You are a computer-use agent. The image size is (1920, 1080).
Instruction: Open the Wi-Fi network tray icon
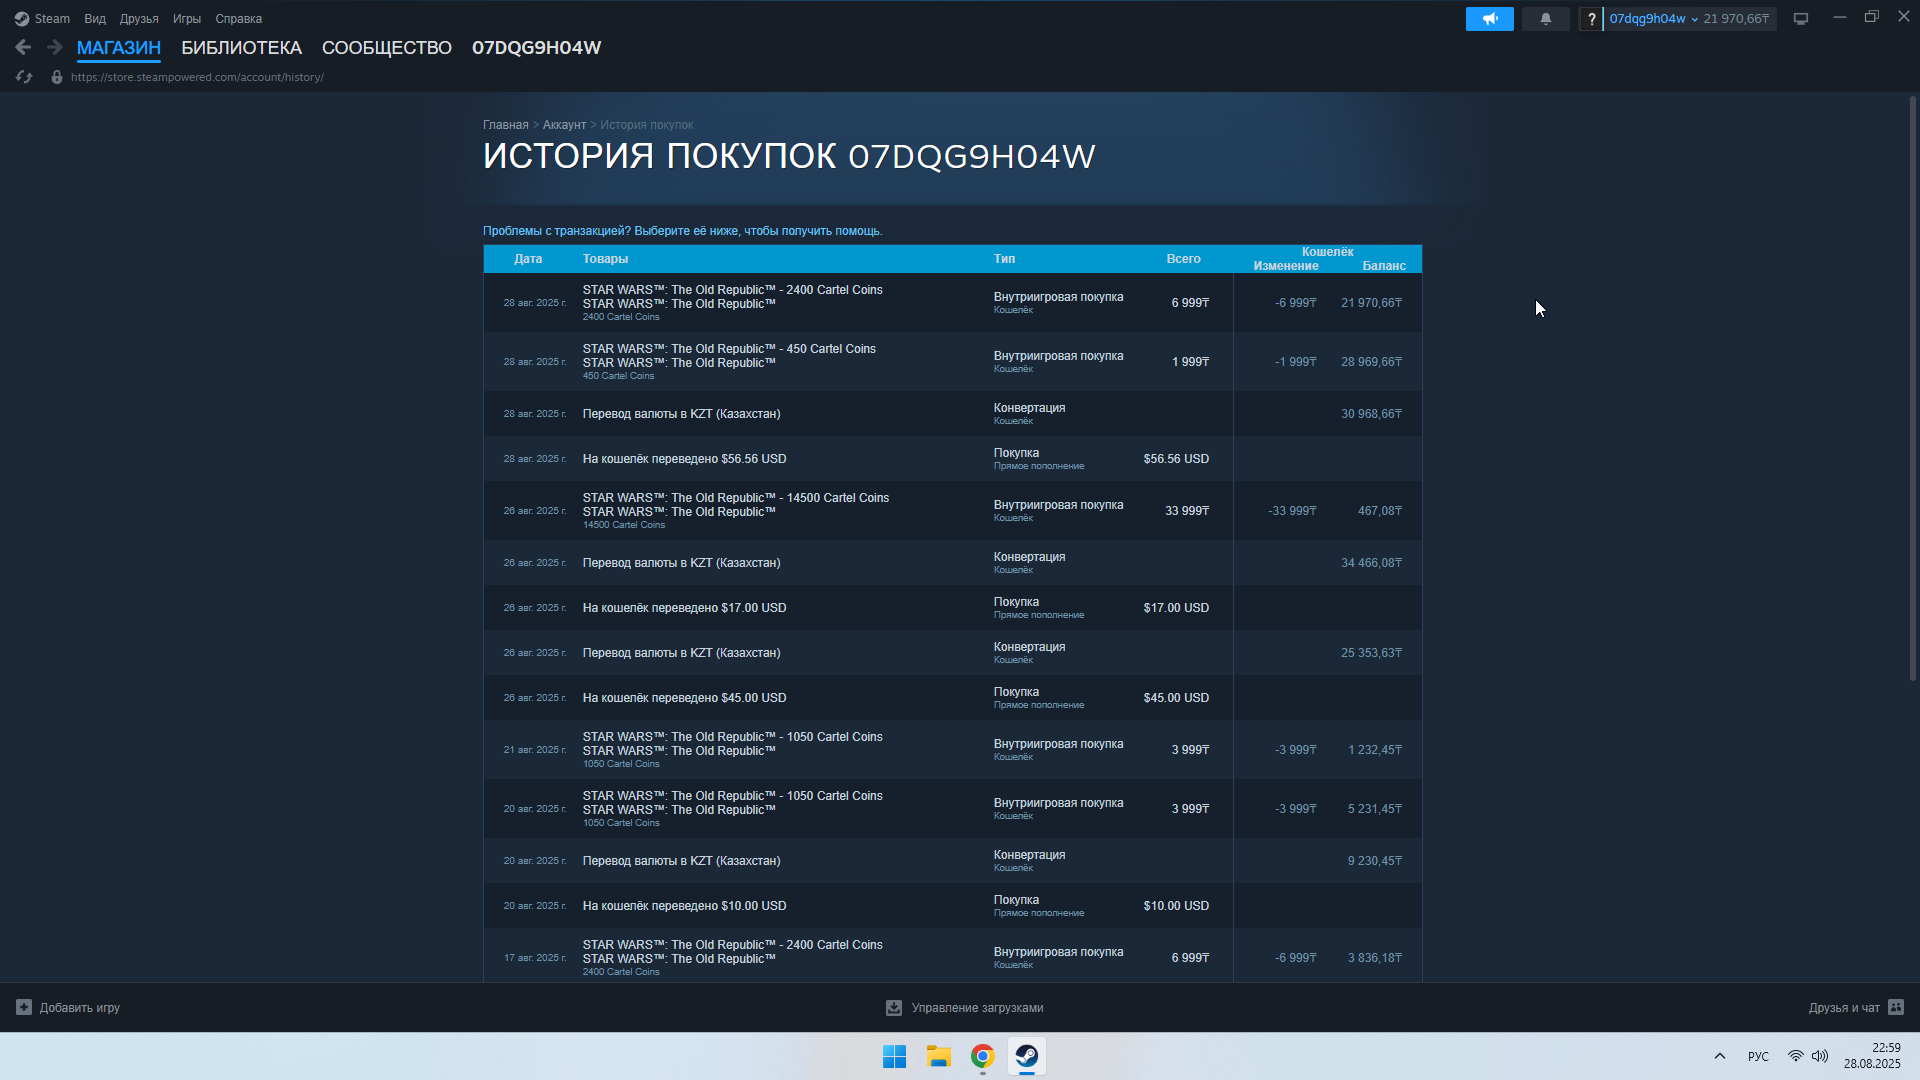click(1796, 1056)
